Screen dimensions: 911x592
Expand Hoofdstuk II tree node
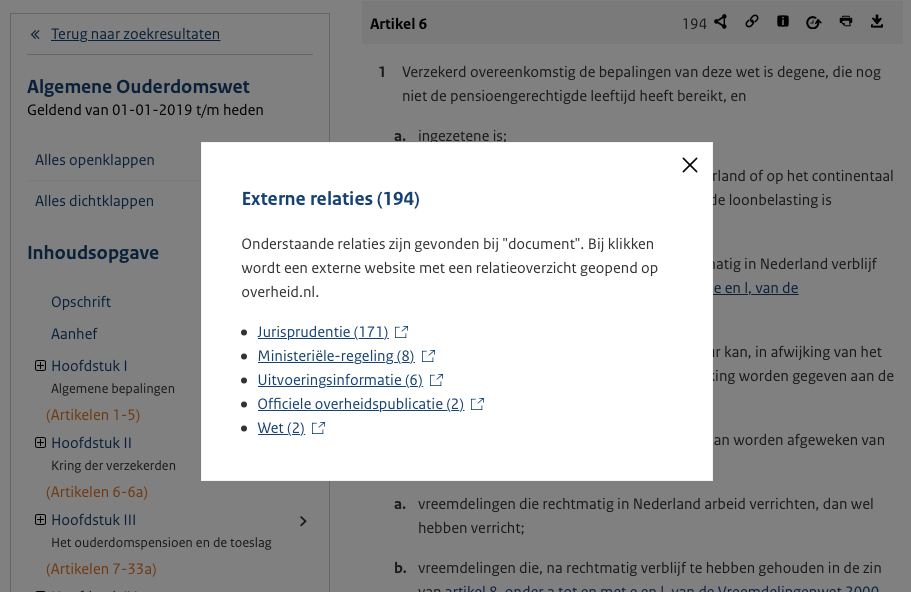click(x=41, y=443)
